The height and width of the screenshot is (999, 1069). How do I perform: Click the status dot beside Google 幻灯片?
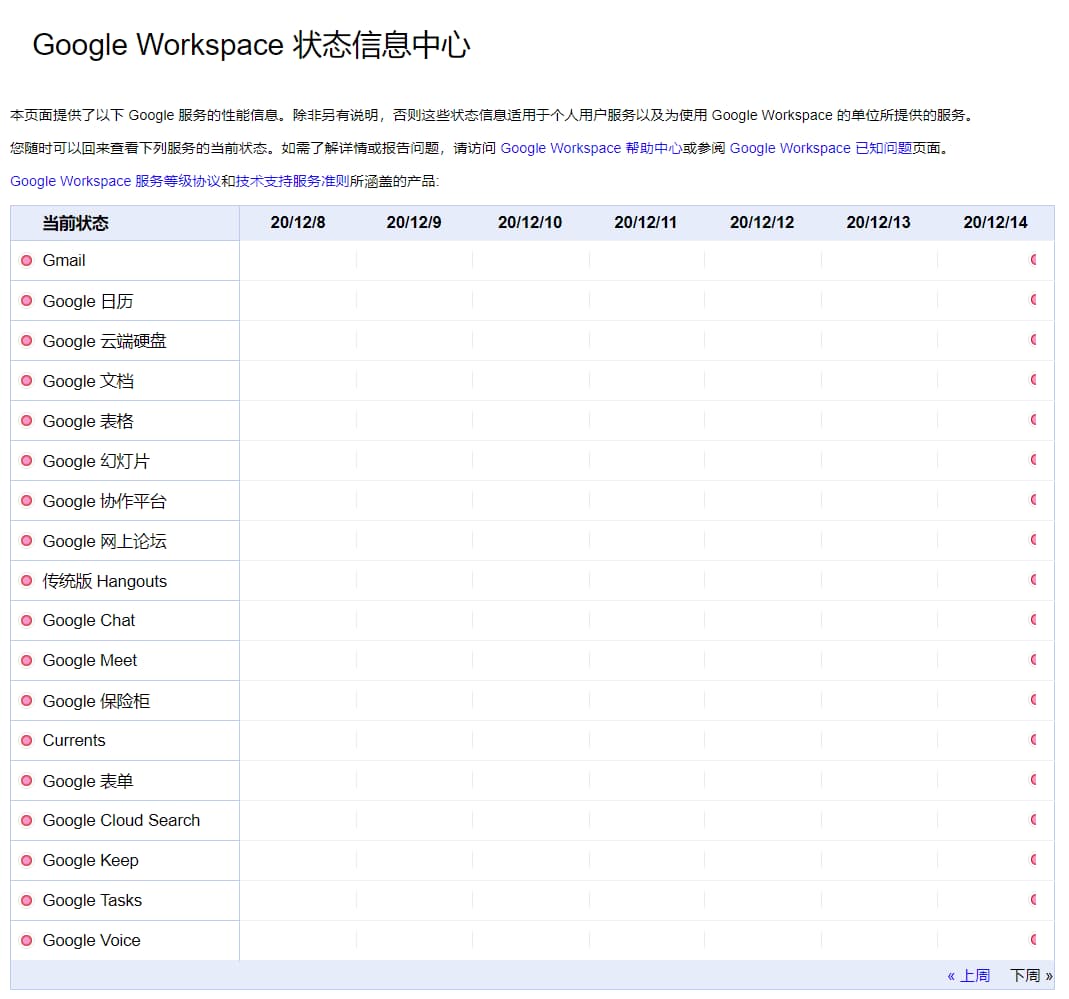[27, 461]
